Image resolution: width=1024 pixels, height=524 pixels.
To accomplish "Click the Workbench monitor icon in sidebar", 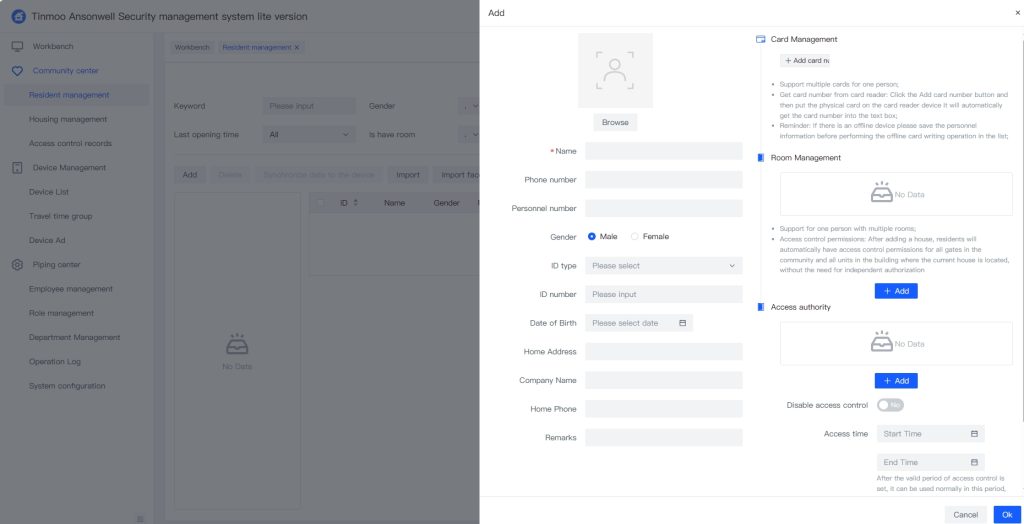I will coord(18,46).
